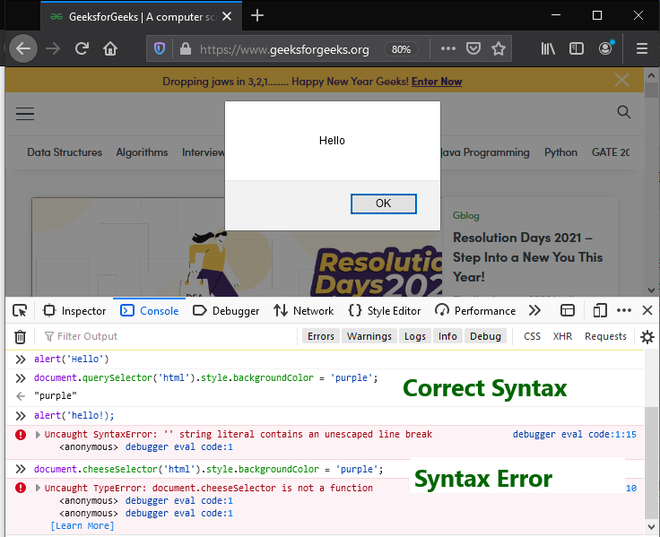Dismiss the New Year banner

(622, 80)
